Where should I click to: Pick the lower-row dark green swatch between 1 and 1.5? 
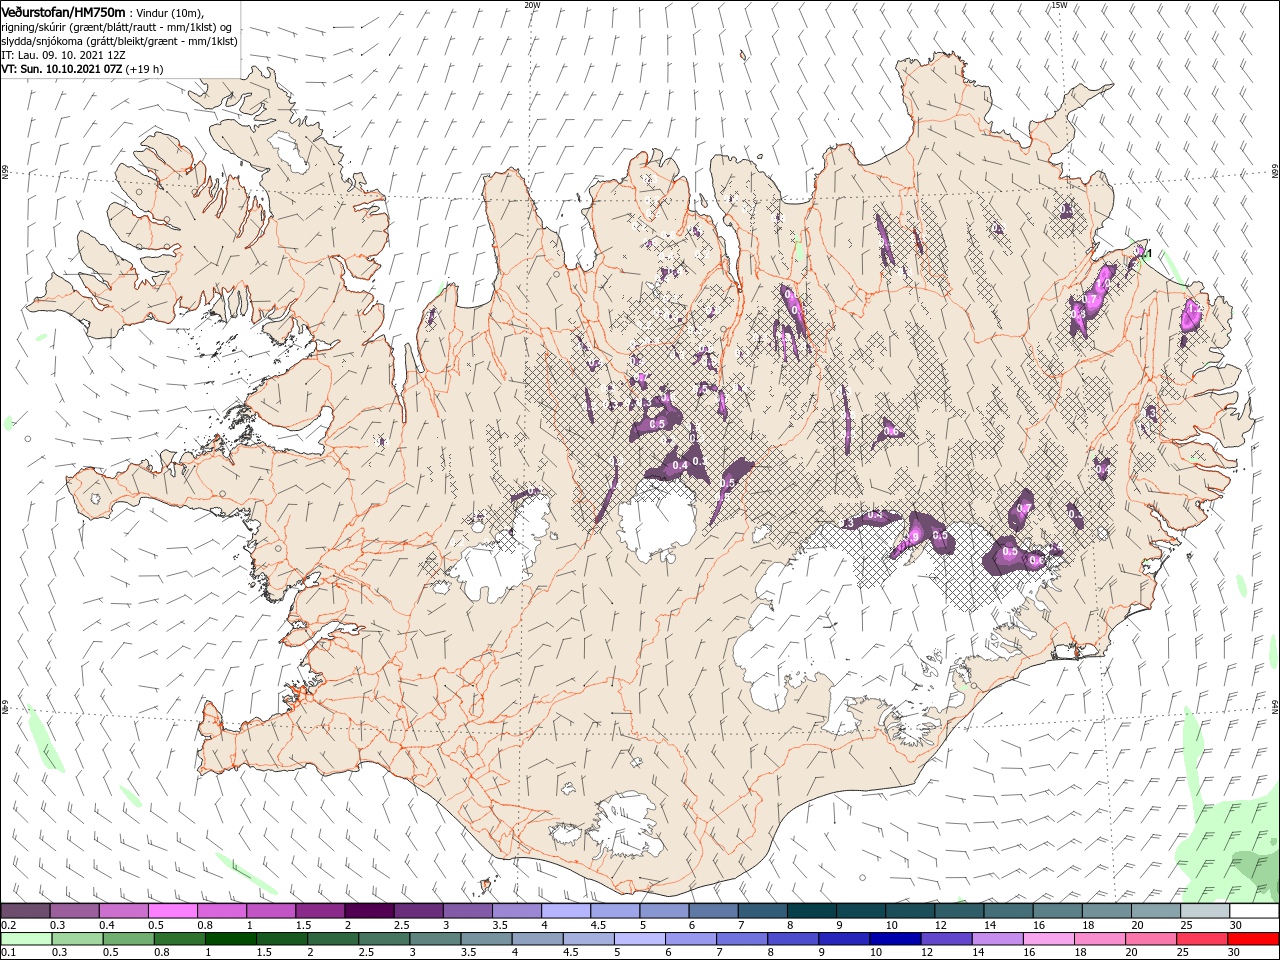pyautogui.click(x=231, y=939)
